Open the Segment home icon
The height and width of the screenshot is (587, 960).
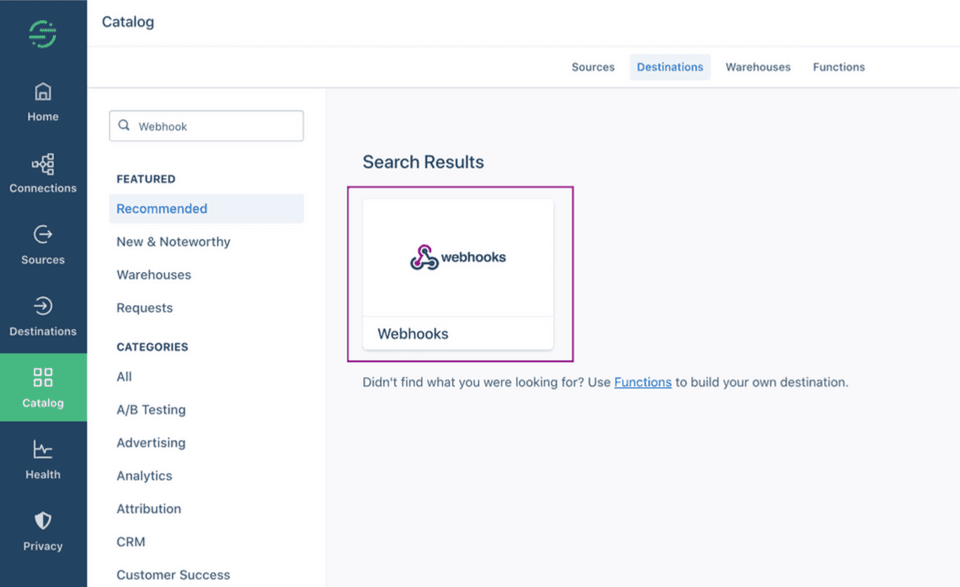tap(42, 91)
